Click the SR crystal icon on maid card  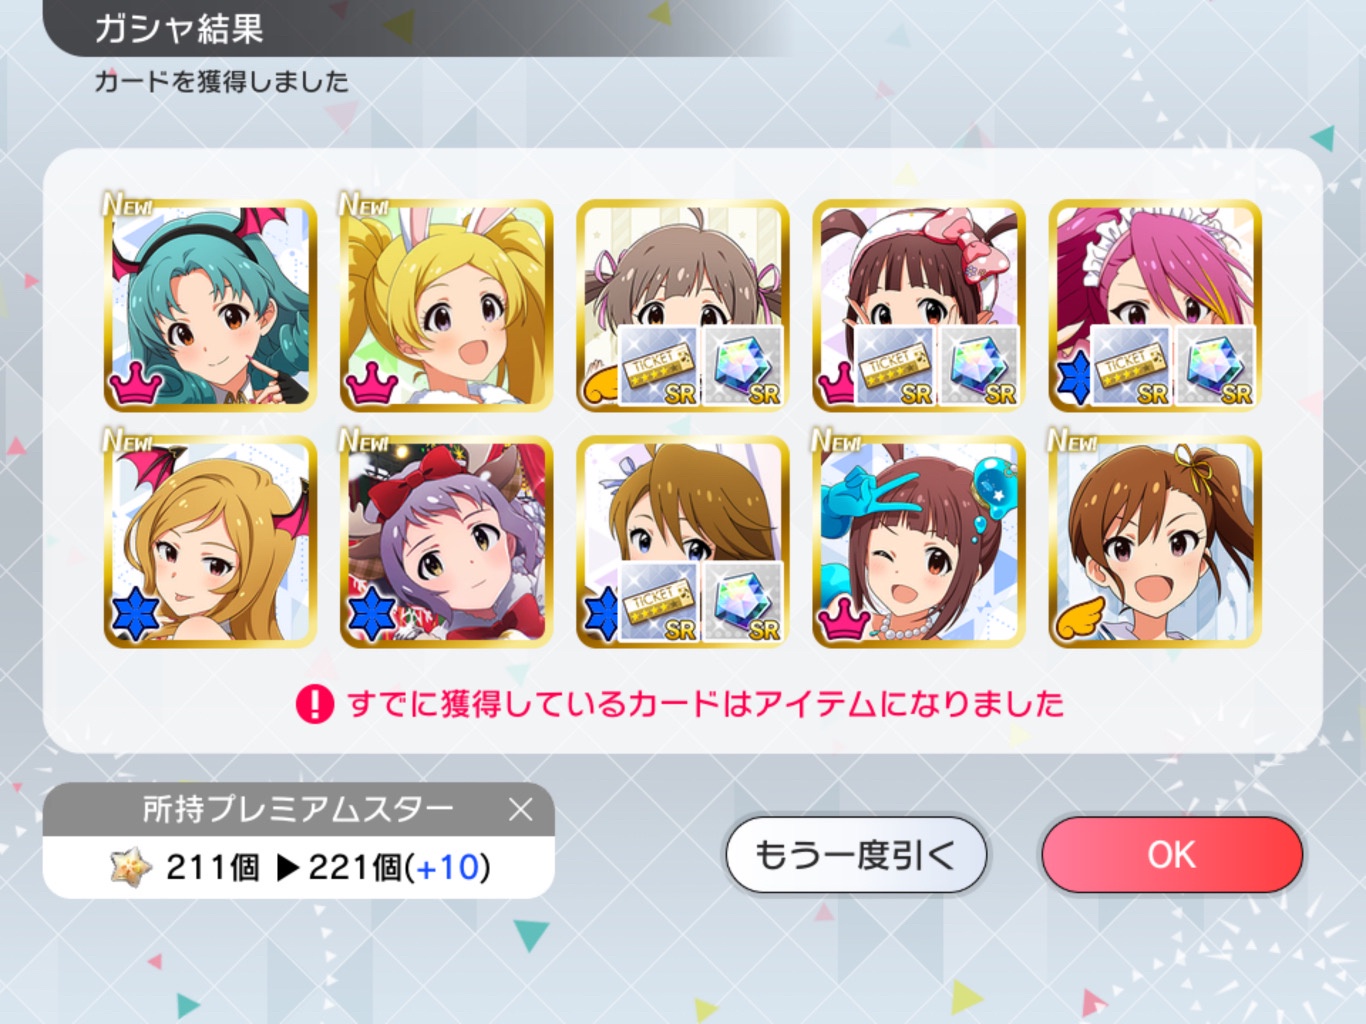tap(1216, 366)
